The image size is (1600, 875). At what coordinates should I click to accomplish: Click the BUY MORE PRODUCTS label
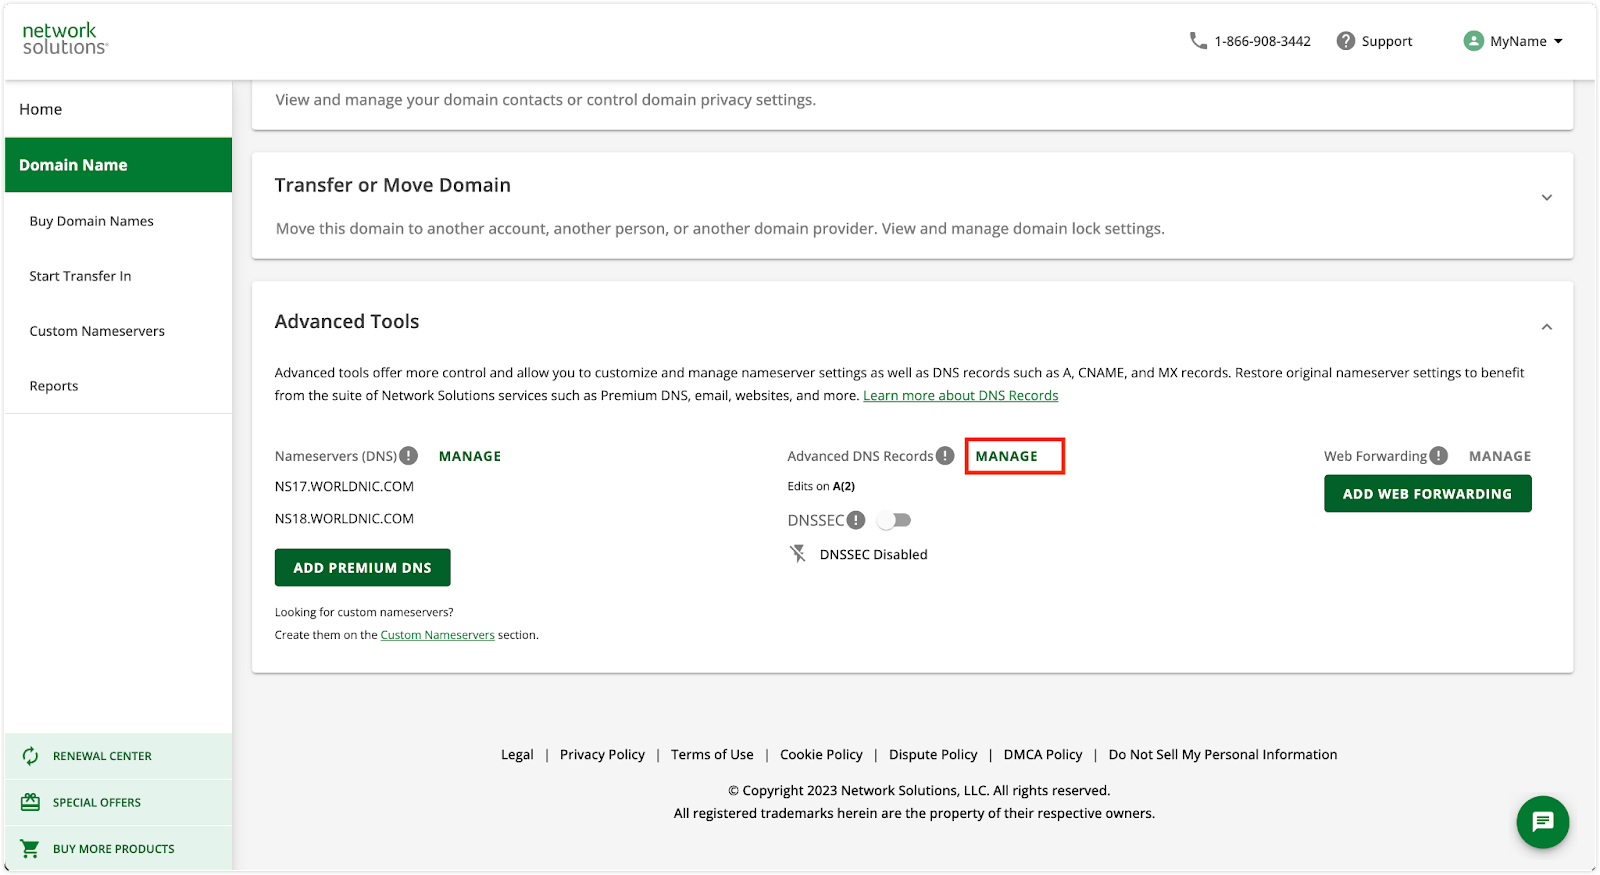(114, 849)
